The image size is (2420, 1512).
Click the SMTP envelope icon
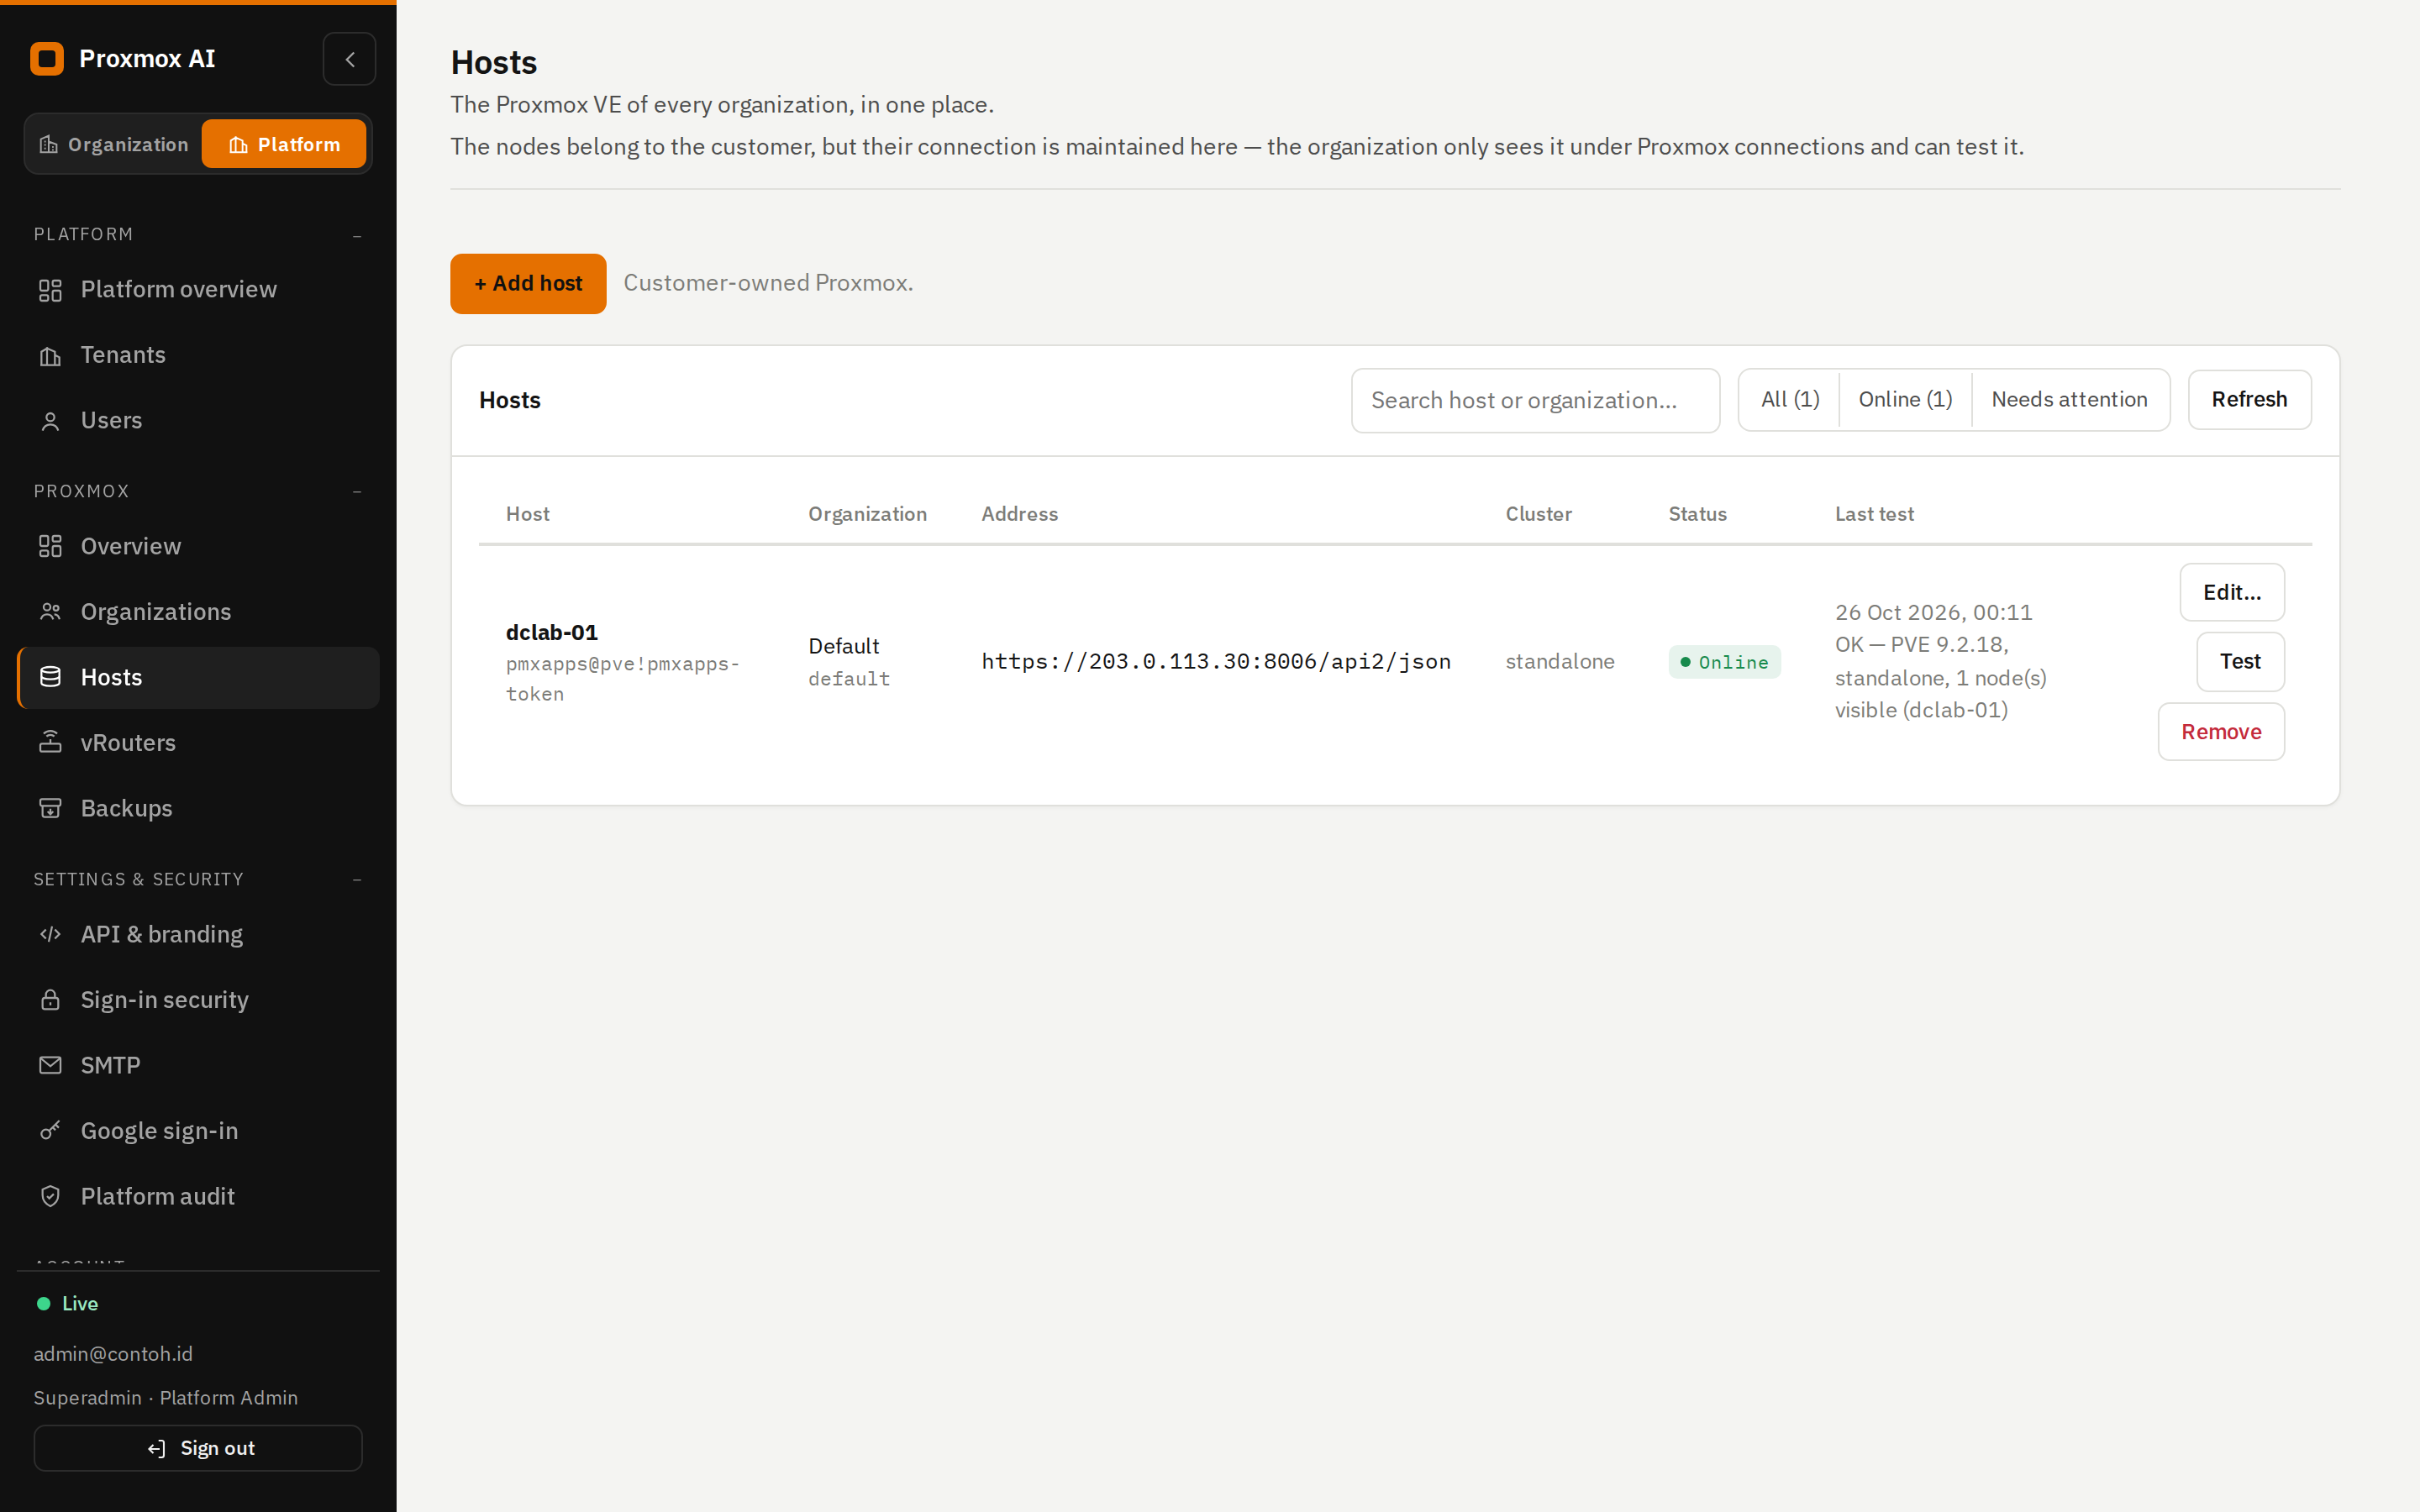(x=50, y=1066)
